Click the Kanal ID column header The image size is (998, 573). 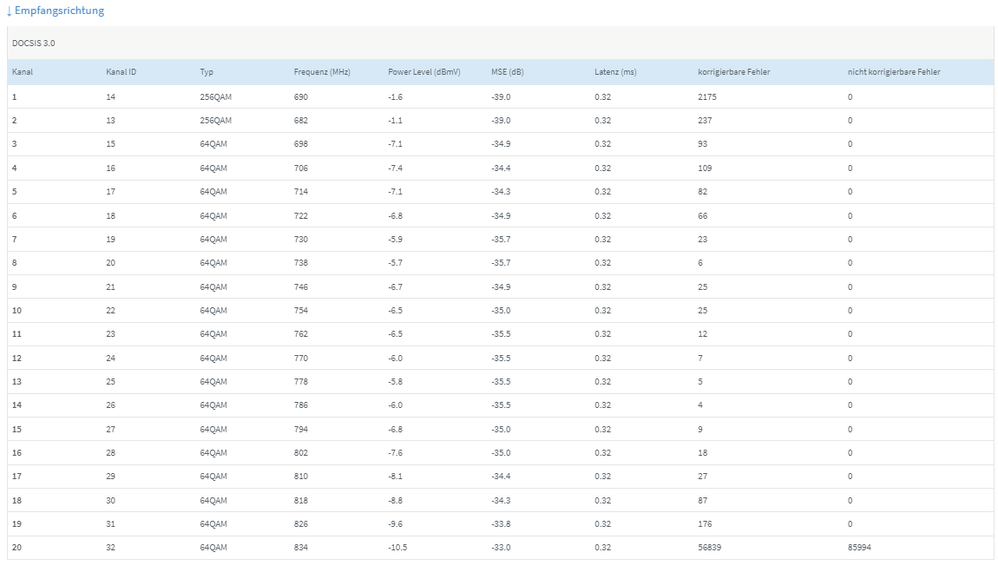(121, 72)
